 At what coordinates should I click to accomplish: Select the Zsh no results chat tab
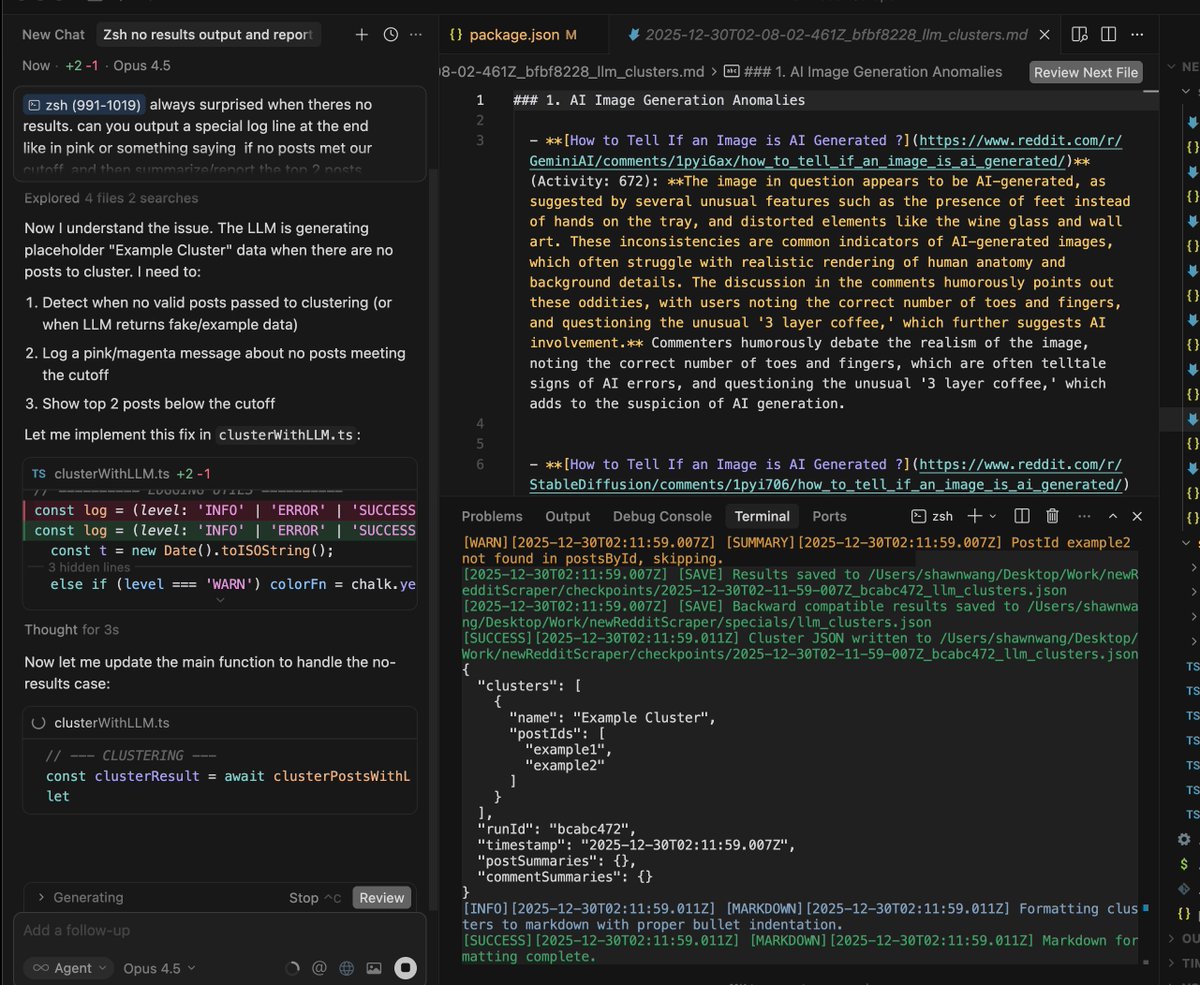coord(208,34)
